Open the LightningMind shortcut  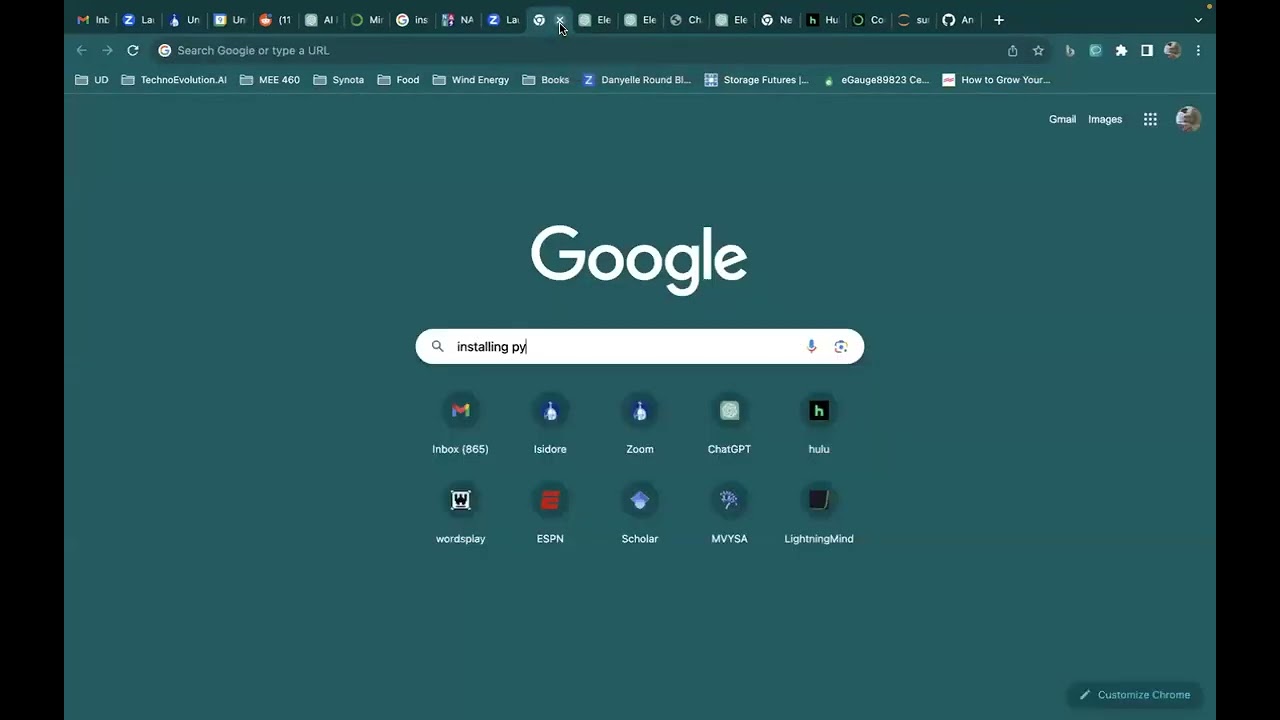pyautogui.click(x=819, y=515)
